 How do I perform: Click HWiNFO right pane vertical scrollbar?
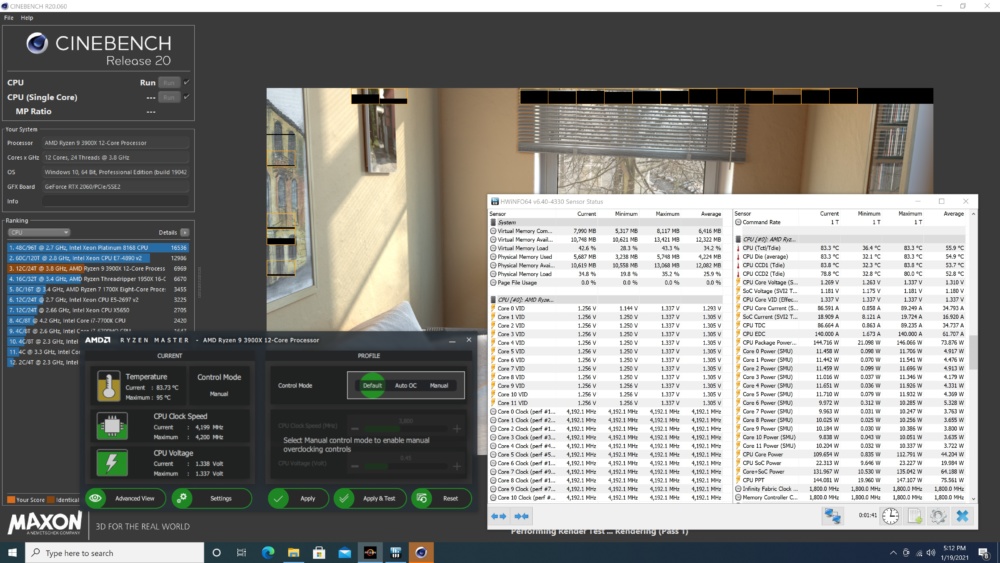coord(973,353)
